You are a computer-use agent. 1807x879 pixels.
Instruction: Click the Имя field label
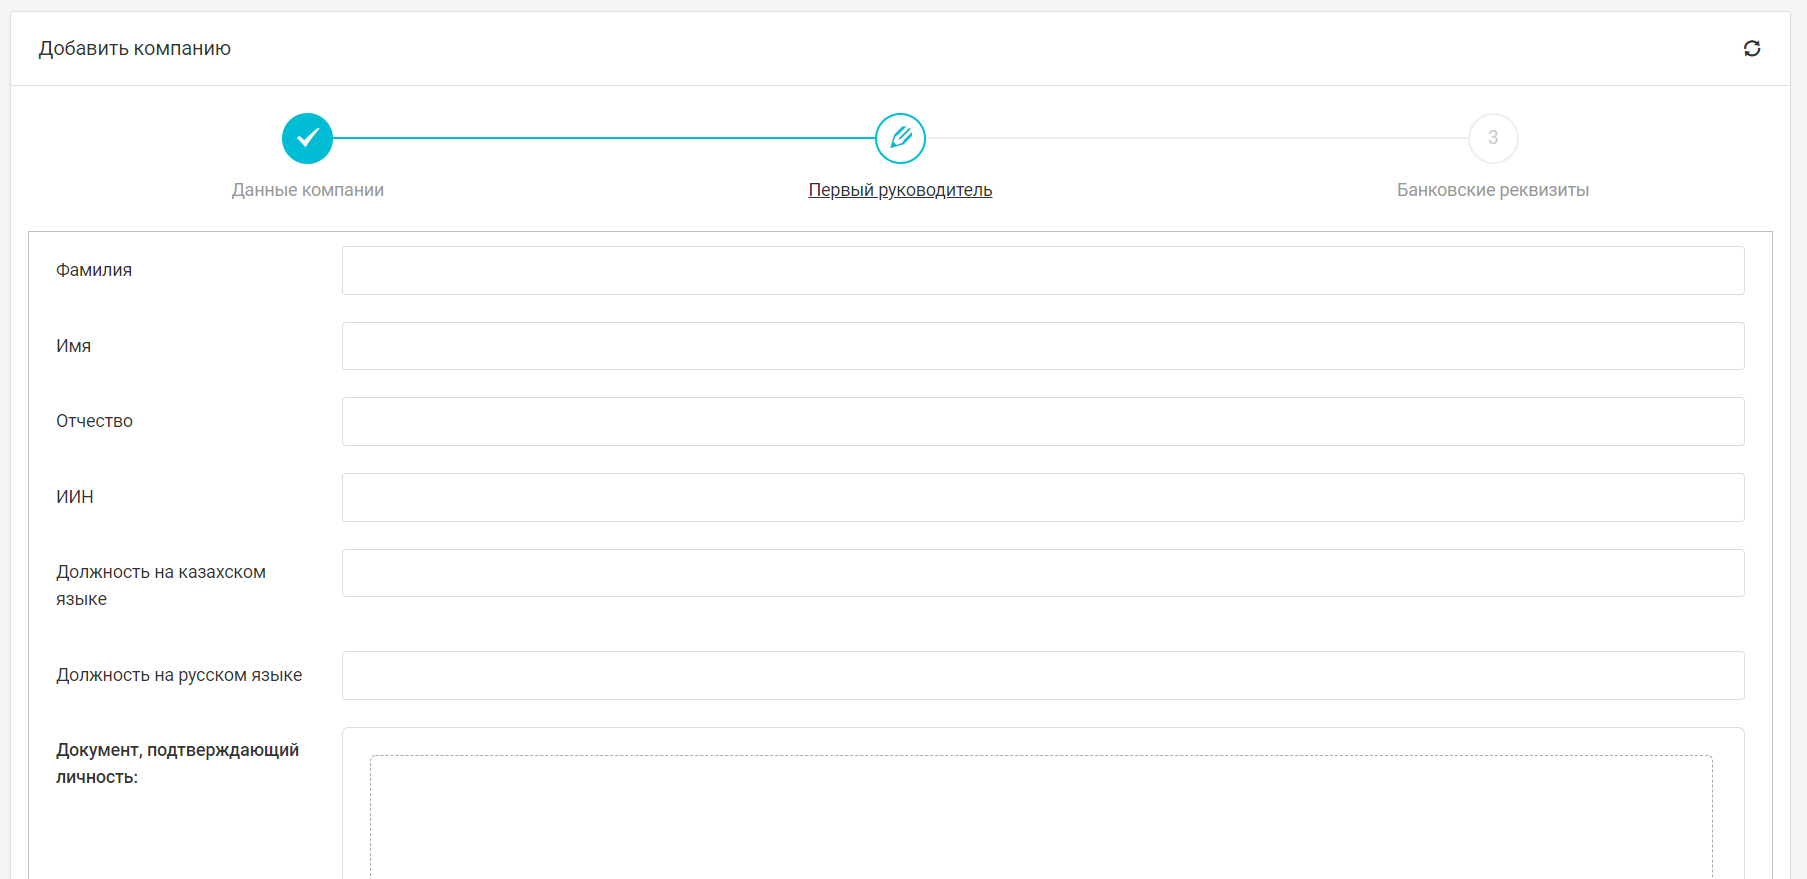pyautogui.click(x=73, y=346)
